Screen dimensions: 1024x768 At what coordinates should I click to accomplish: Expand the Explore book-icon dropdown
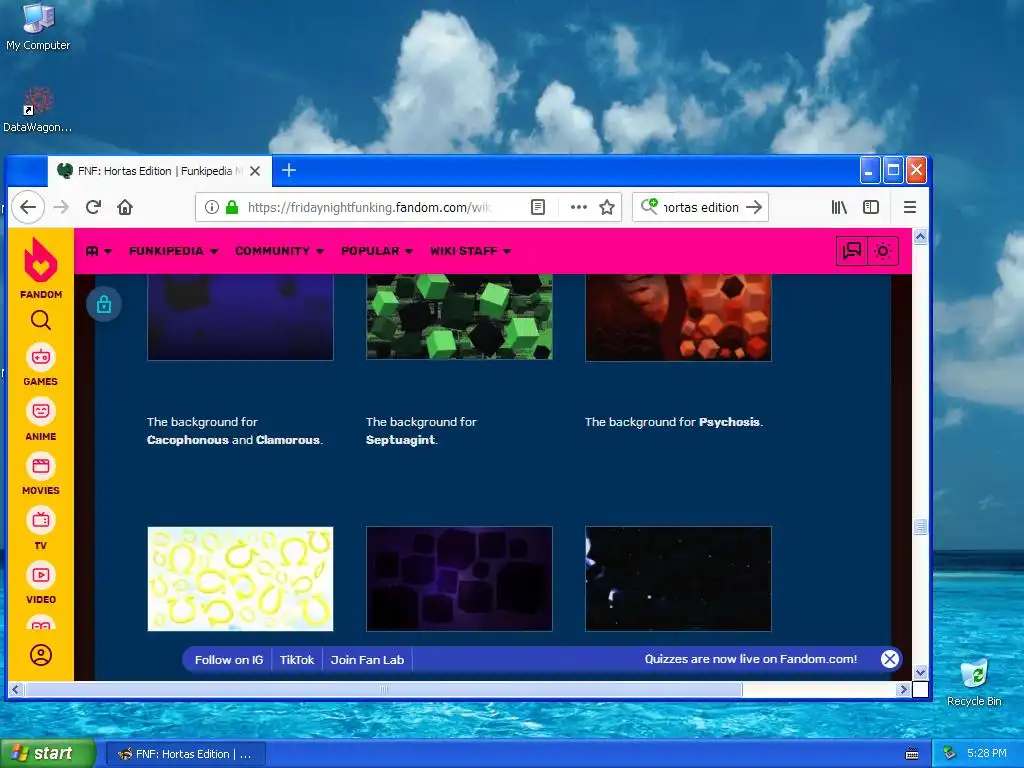click(99, 251)
